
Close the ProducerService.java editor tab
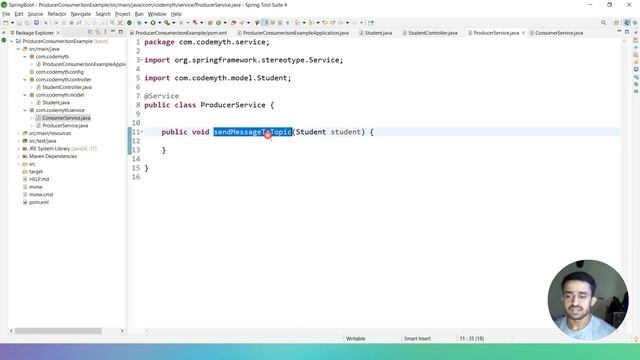pos(523,33)
